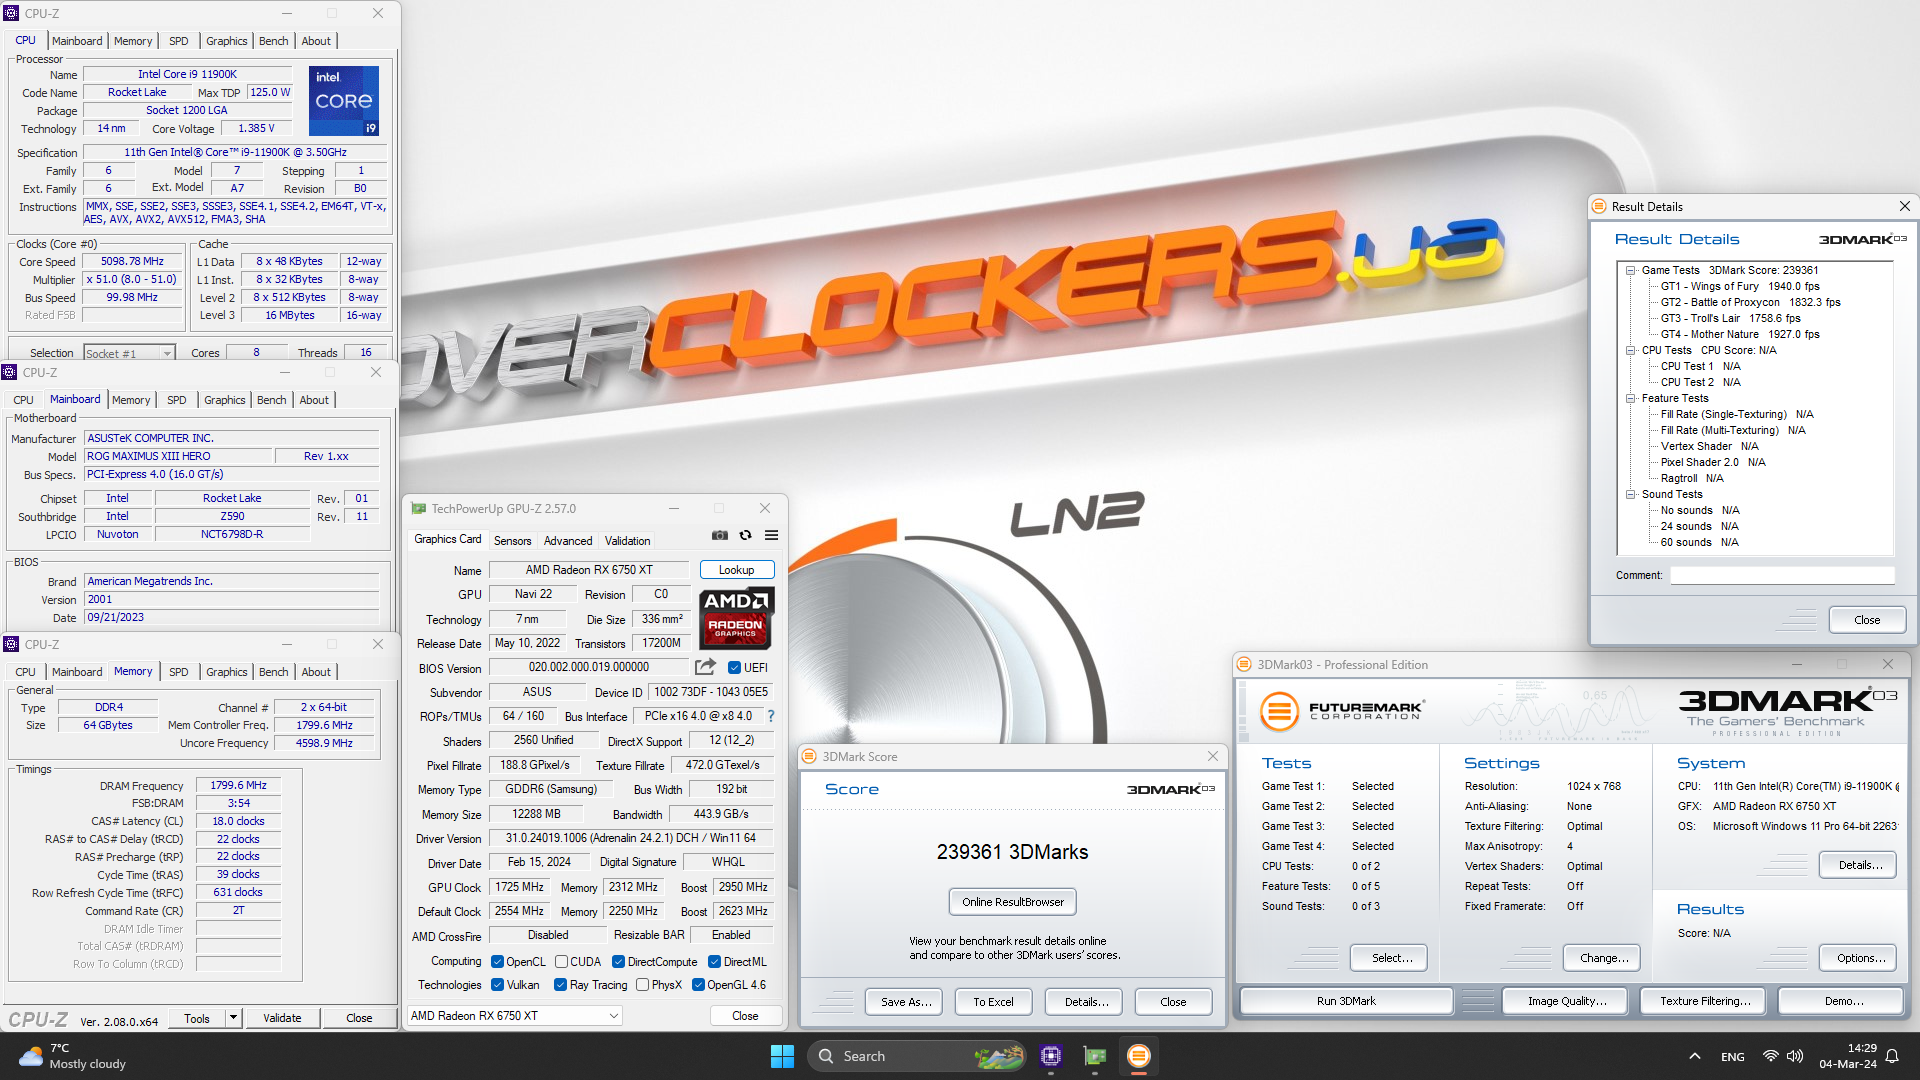1920x1080 pixels.
Task: Collapse the Feature Tests tree node
Action: (1631, 398)
